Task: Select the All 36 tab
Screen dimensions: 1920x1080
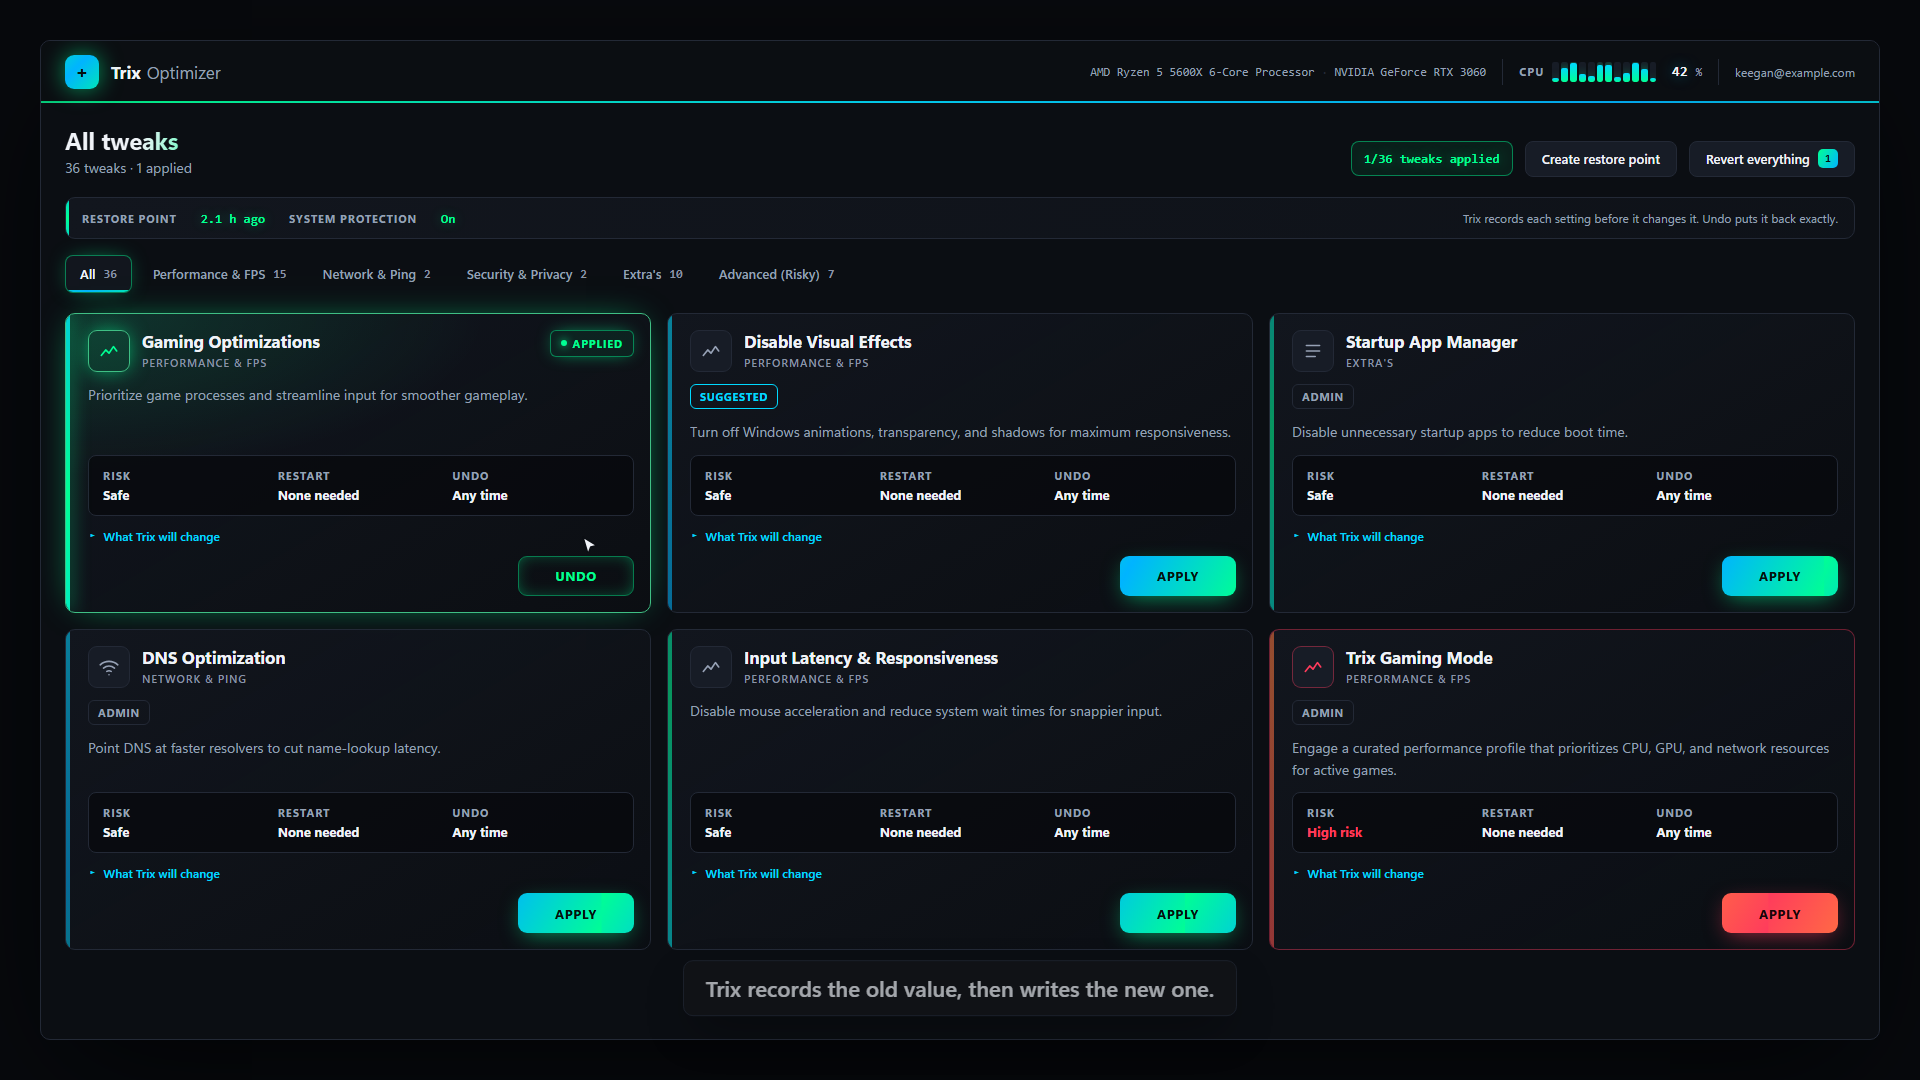Action: pos(98,274)
